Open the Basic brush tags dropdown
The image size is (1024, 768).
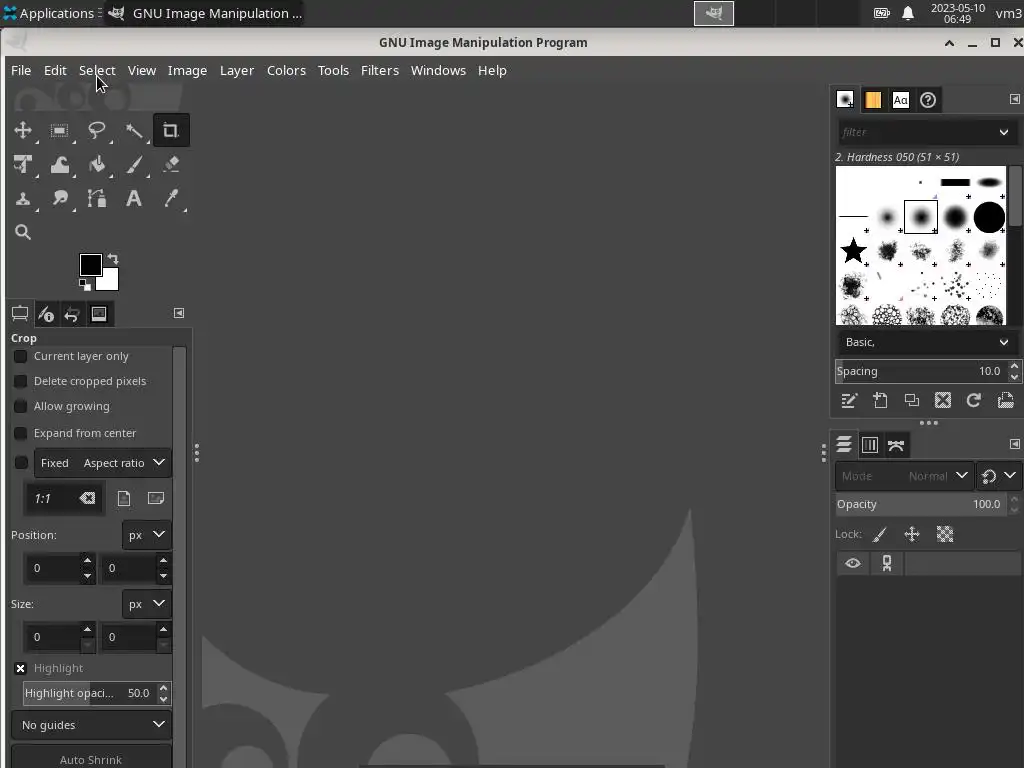926,342
